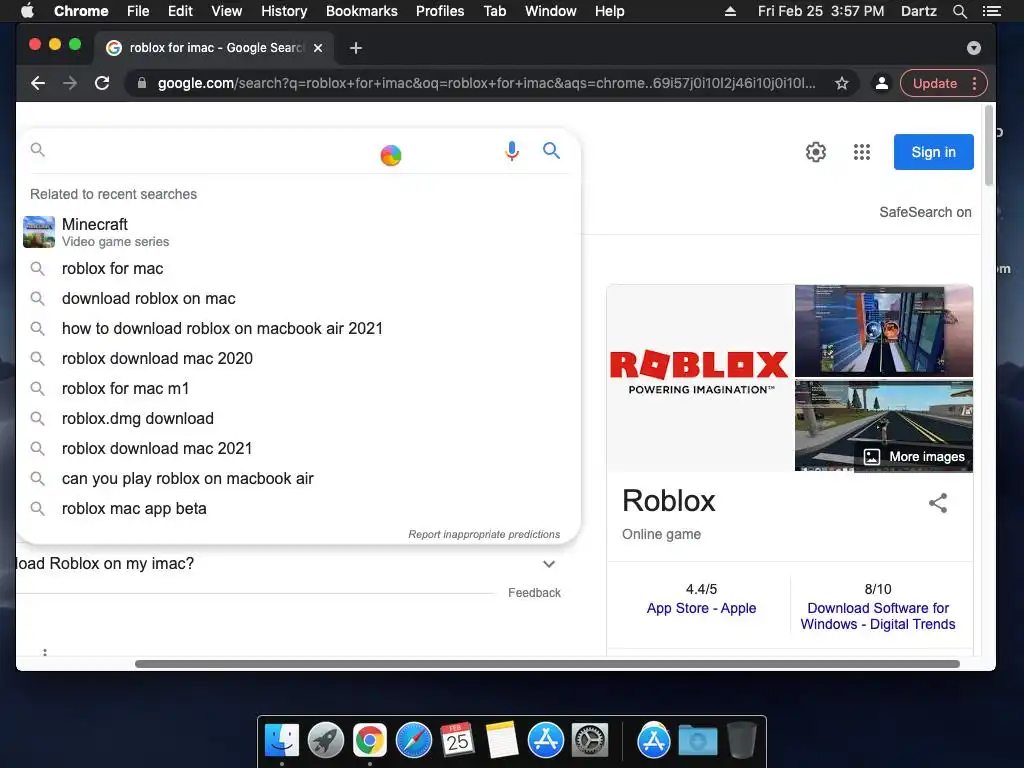Click the Spotlight search icon in menu bar
Image resolution: width=1024 pixels, height=768 pixels.
959,11
